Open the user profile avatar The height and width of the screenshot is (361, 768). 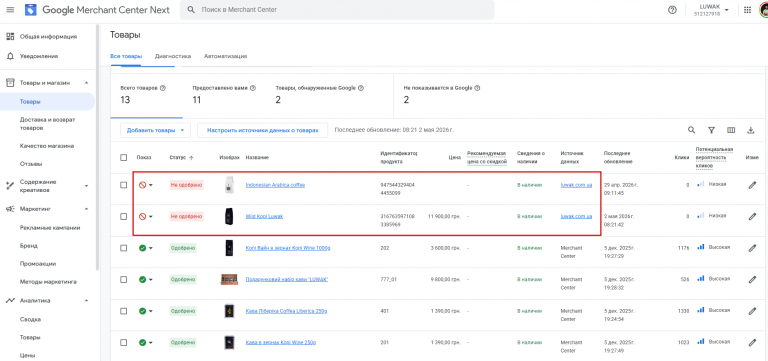click(x=764, y=10)
